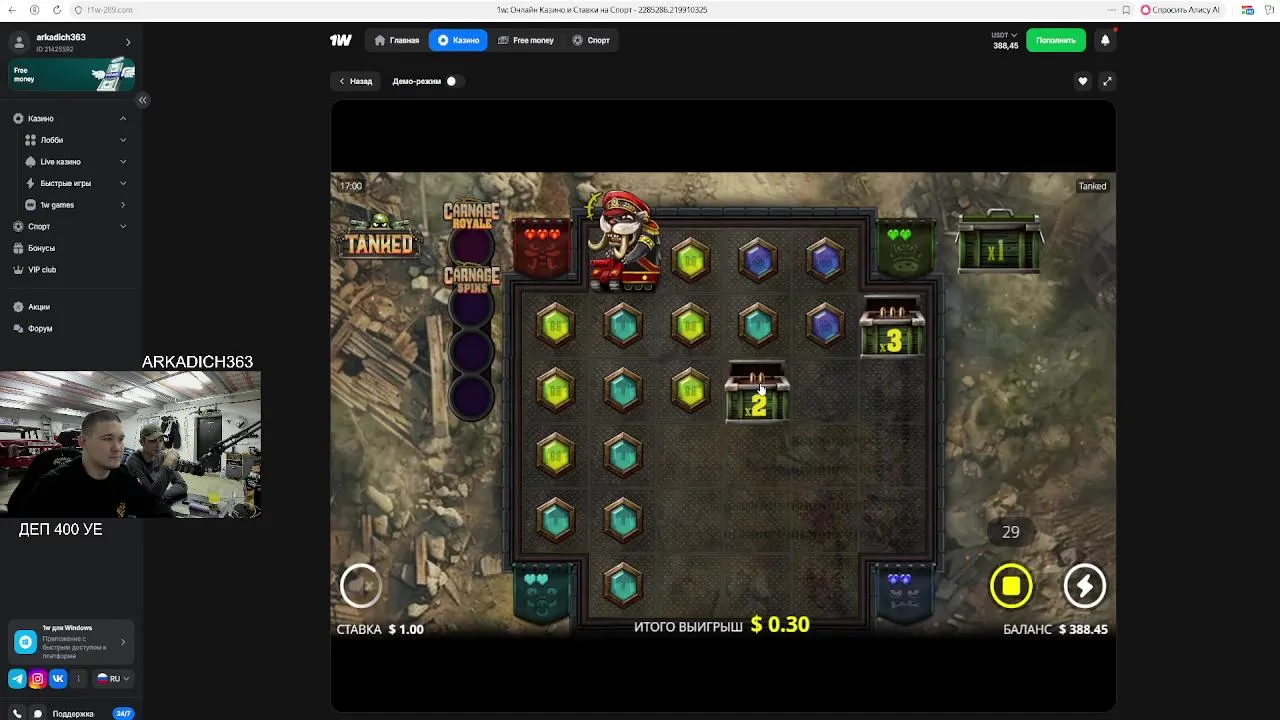The height and width of the screenshot is (720, 1280).
Task: Open the USDT currency dropdown
Action: pyautogui.click(x=1004, y=35)
